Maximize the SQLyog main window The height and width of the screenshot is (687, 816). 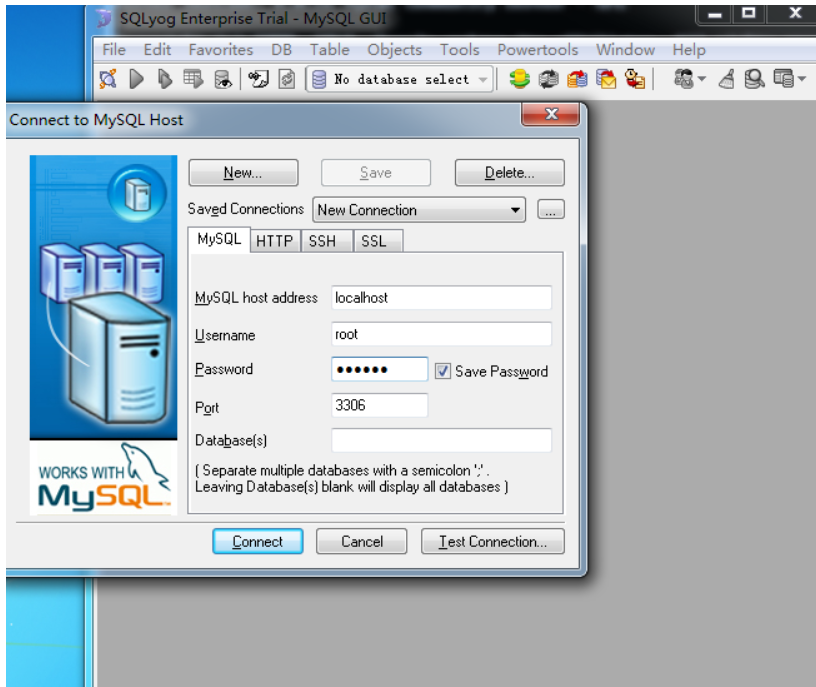pos(748,14)
